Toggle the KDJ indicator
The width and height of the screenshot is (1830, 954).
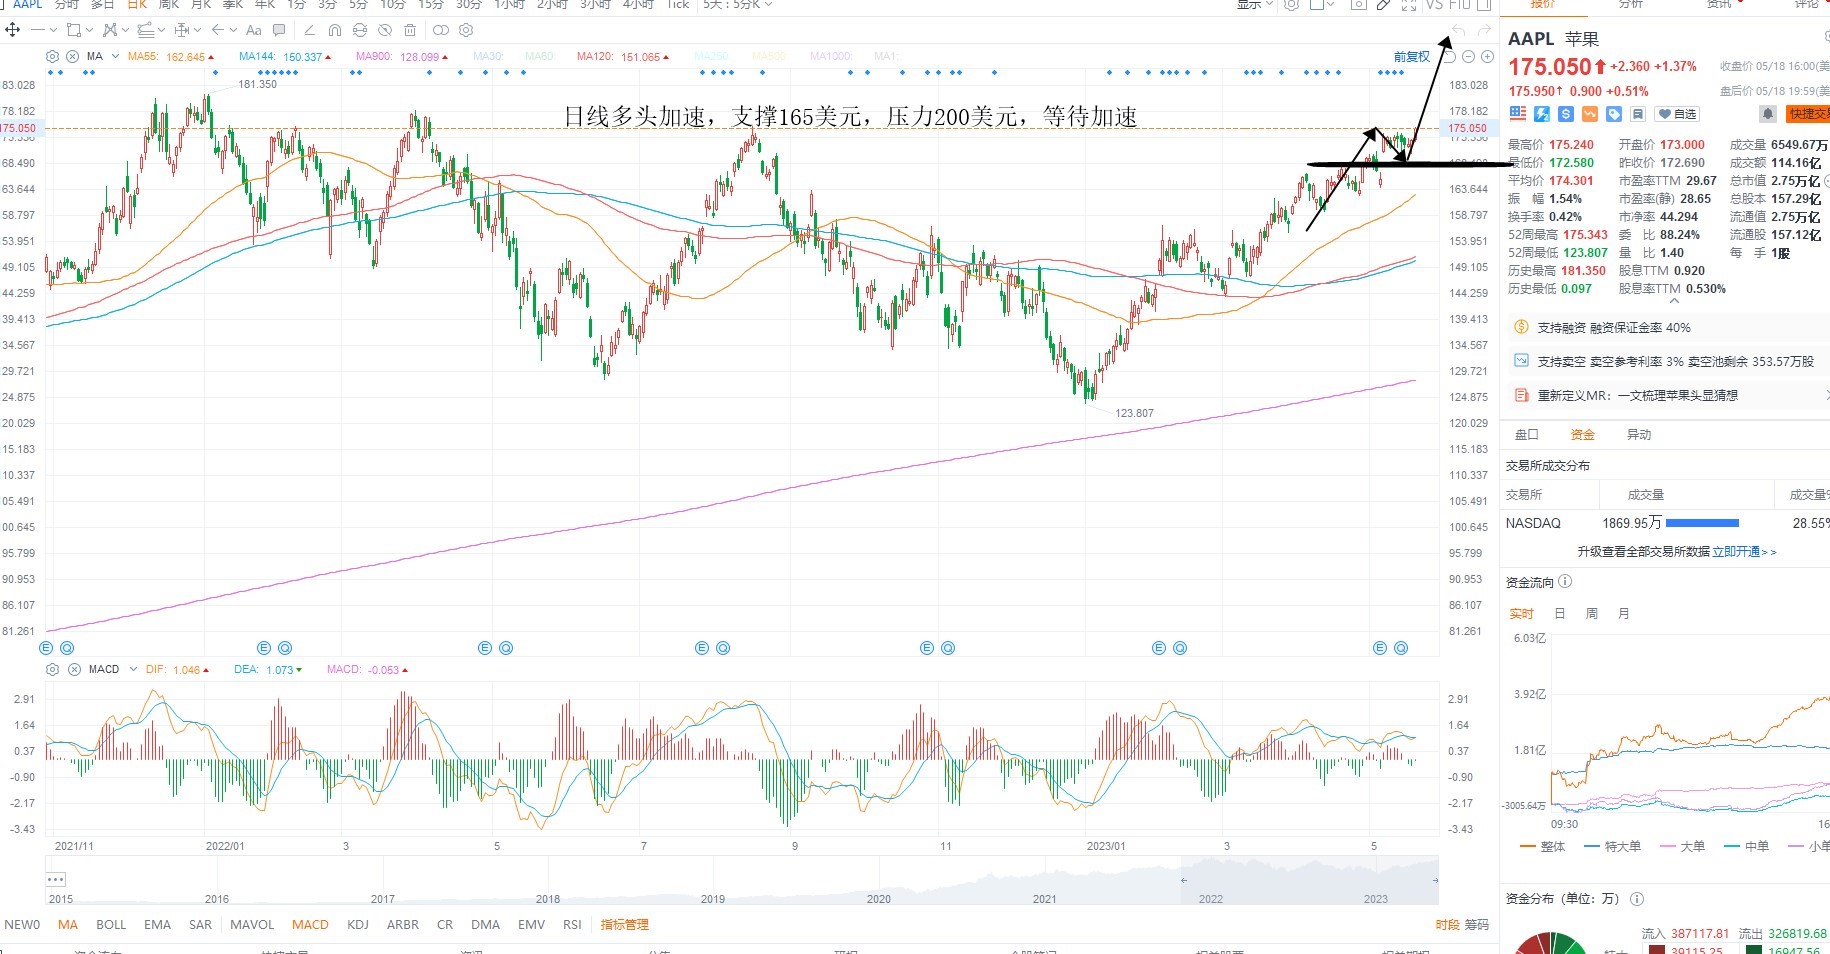tap(358, 925)
